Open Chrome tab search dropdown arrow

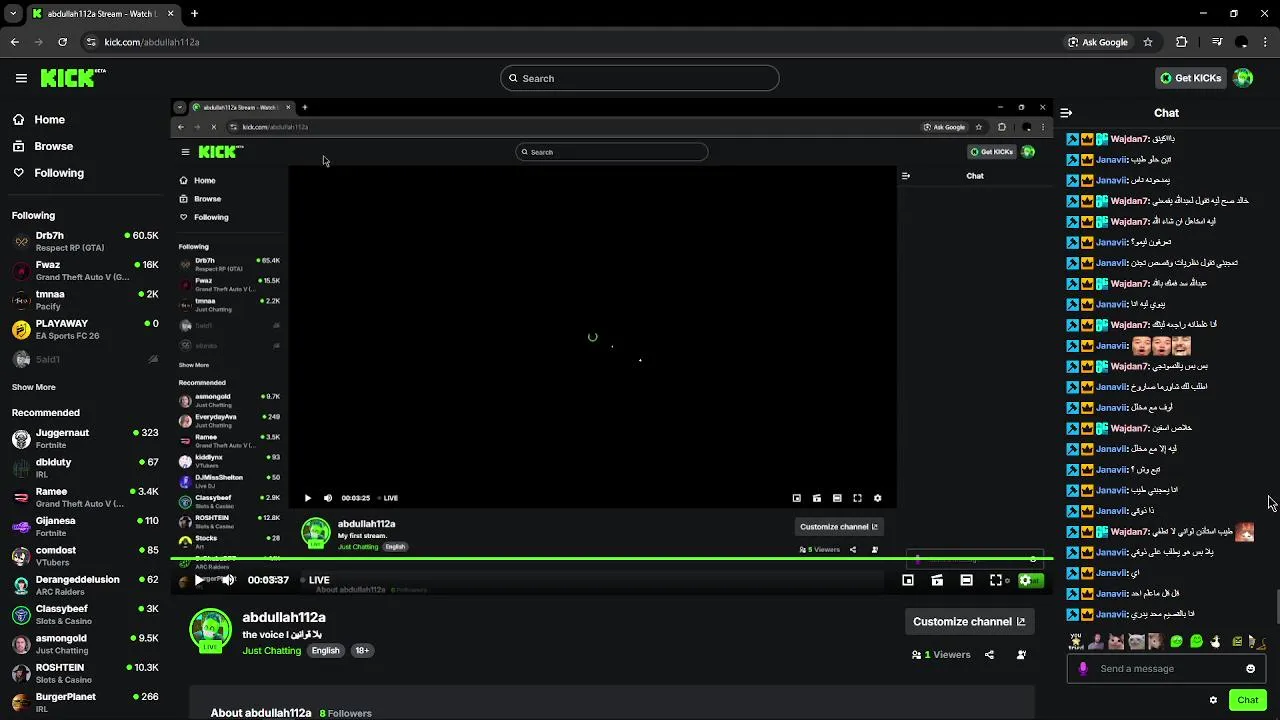pyautogui.click(x=13, y=13)
